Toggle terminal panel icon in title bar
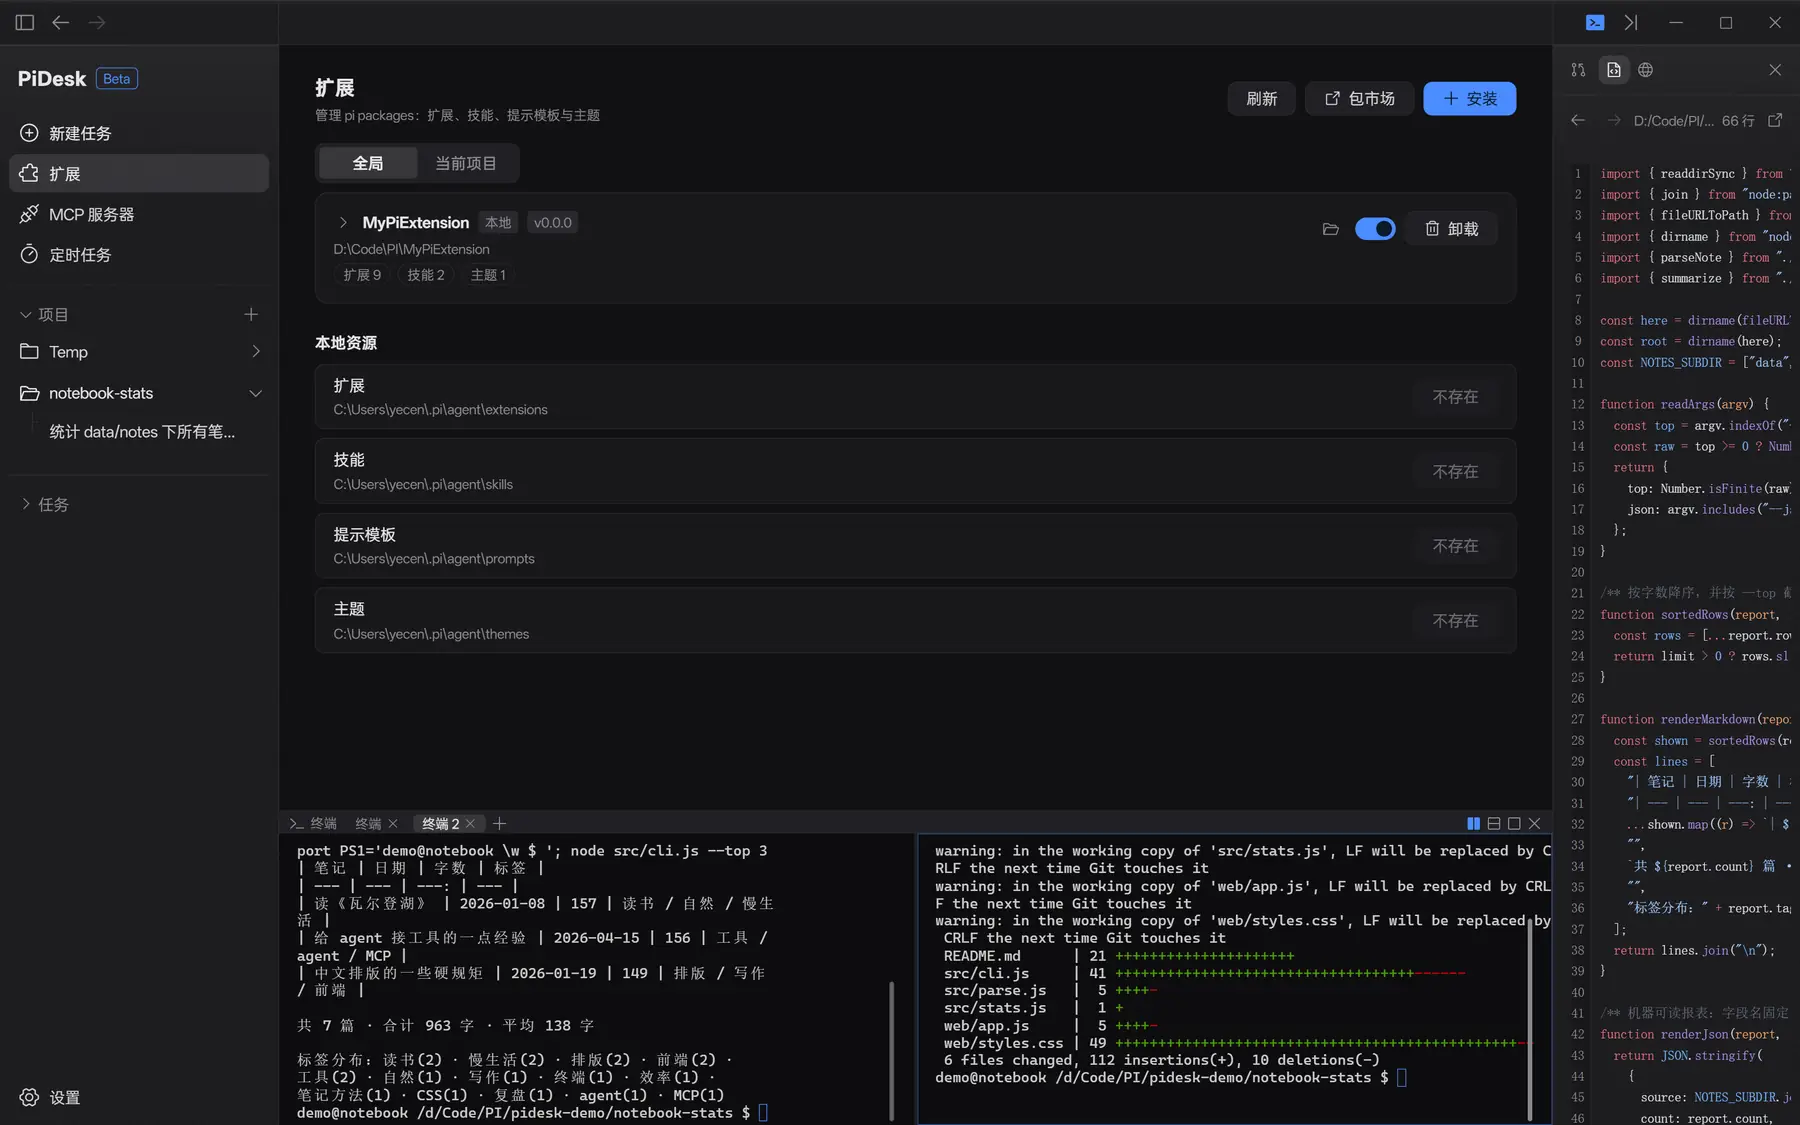The width and height of the screenshot is (1800, 1125). (1595, 22)
